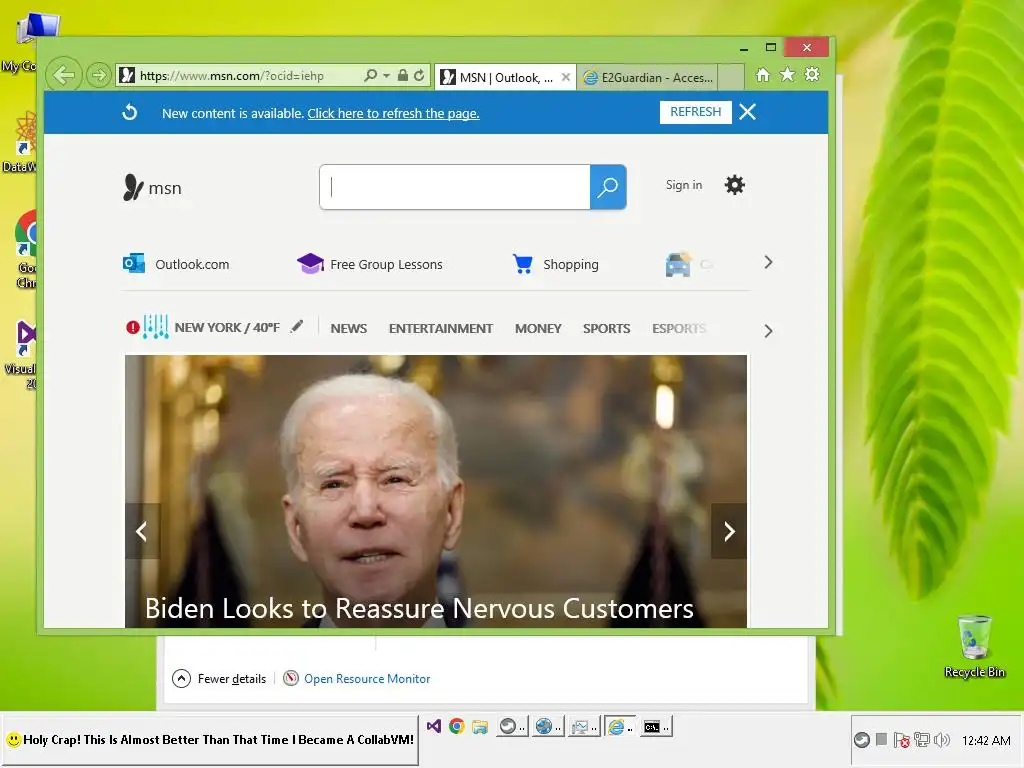1024x768 pixels.
Task: Open the Shopping shortcut
Action: [556, 264]
